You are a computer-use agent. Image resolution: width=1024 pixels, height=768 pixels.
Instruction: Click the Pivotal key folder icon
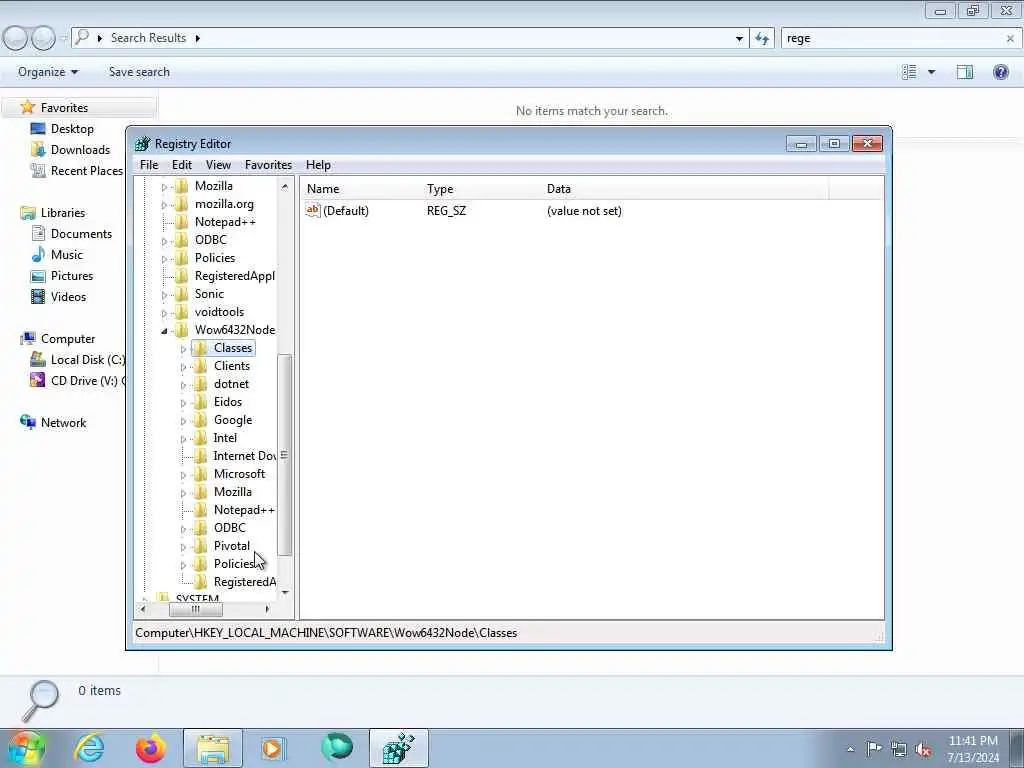tap(200, 546)
